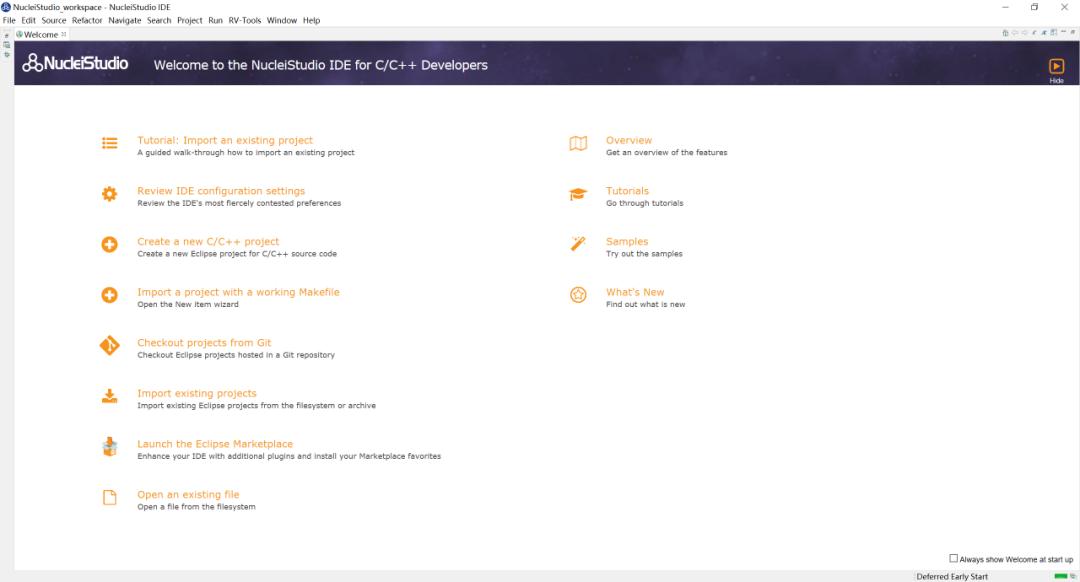Viewport: 1080px width, 582px height.
Task: Click the Home icon in Welcome toolbar
Action: pyautogui.click(x=1005, y=33)
